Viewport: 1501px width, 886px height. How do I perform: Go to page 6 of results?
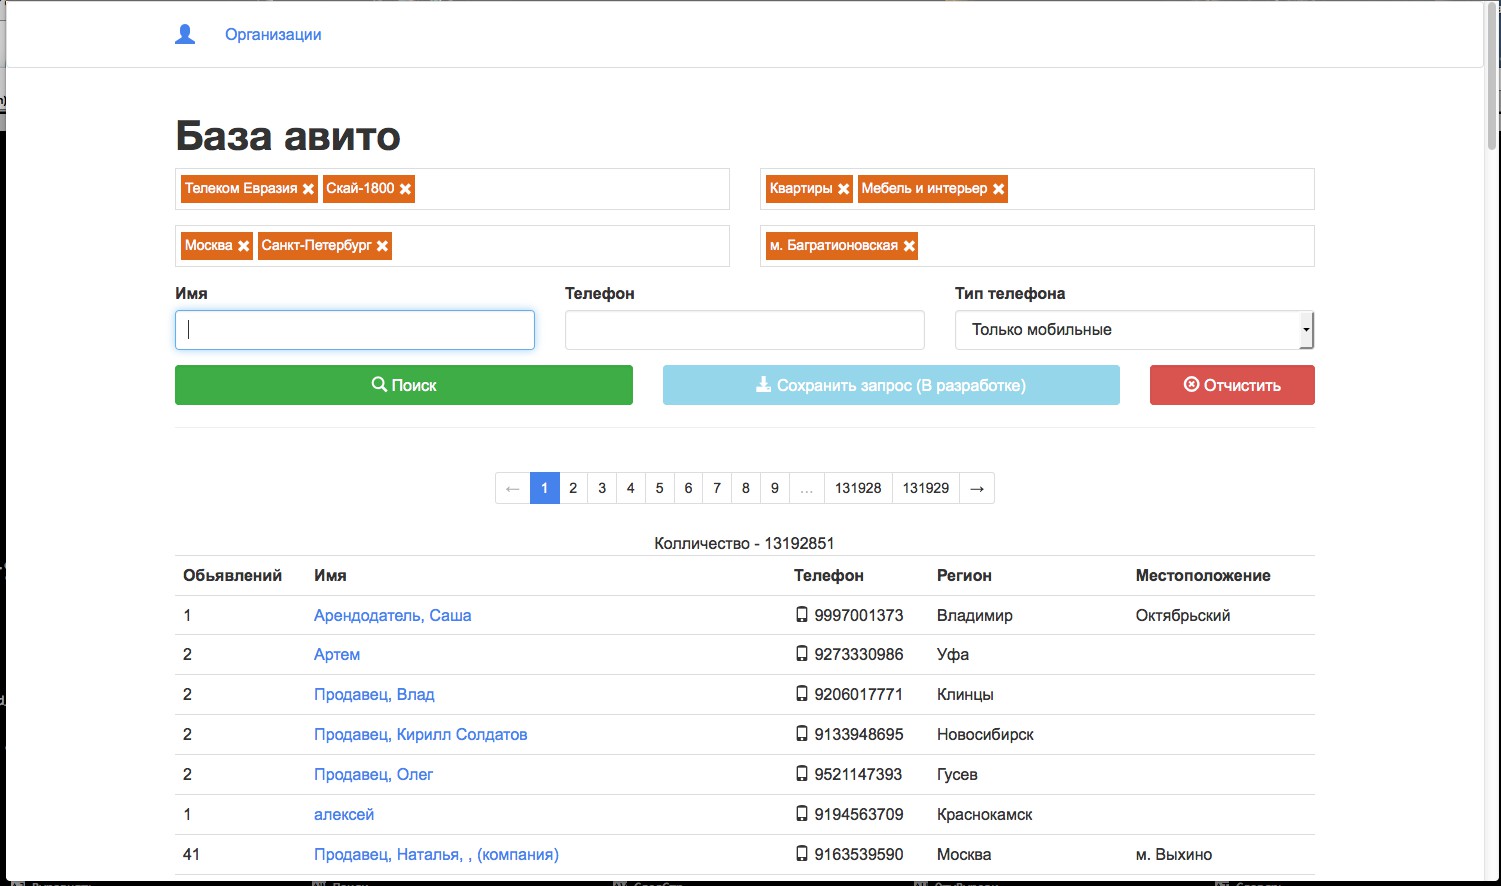(x=688, y=488)
